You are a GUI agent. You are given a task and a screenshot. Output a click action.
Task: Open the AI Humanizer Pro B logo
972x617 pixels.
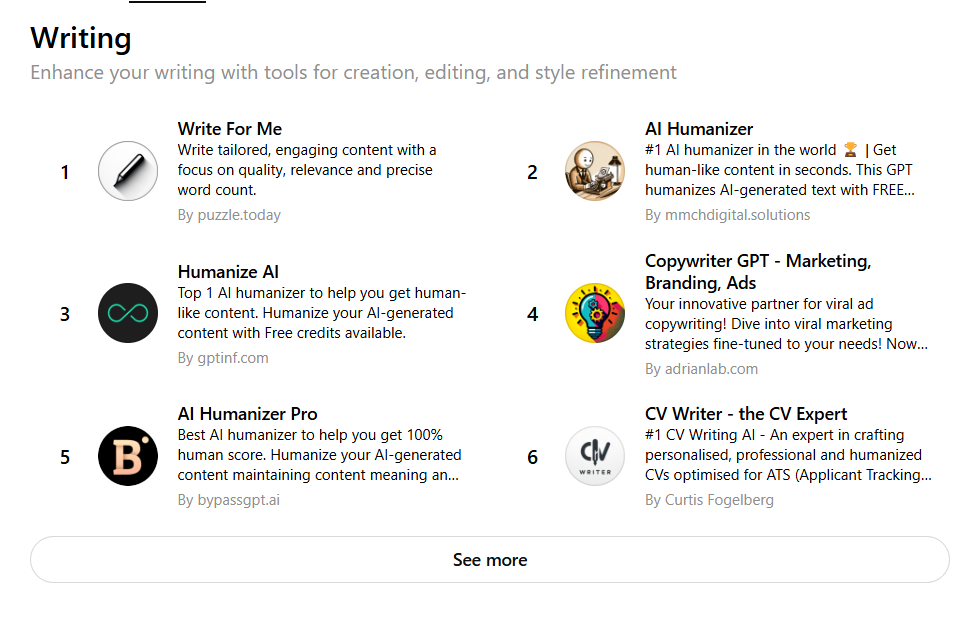pyautogui.click(x=128, y=456)
